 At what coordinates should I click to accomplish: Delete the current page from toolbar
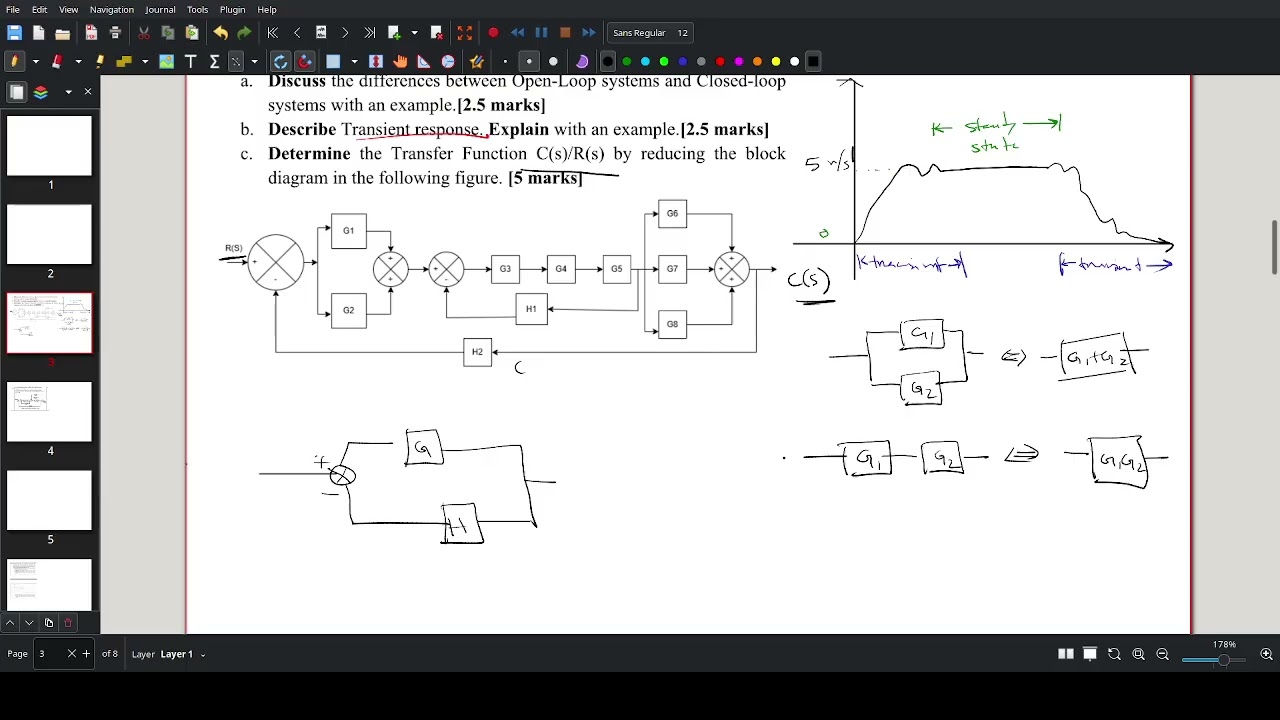point(437,33)
